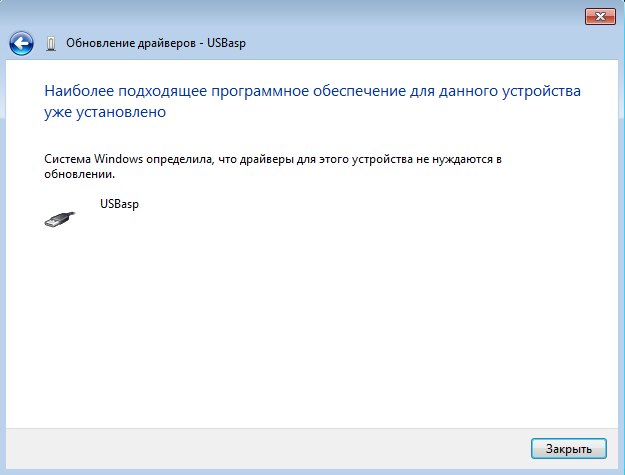Select the USBasp device name label

120,204
